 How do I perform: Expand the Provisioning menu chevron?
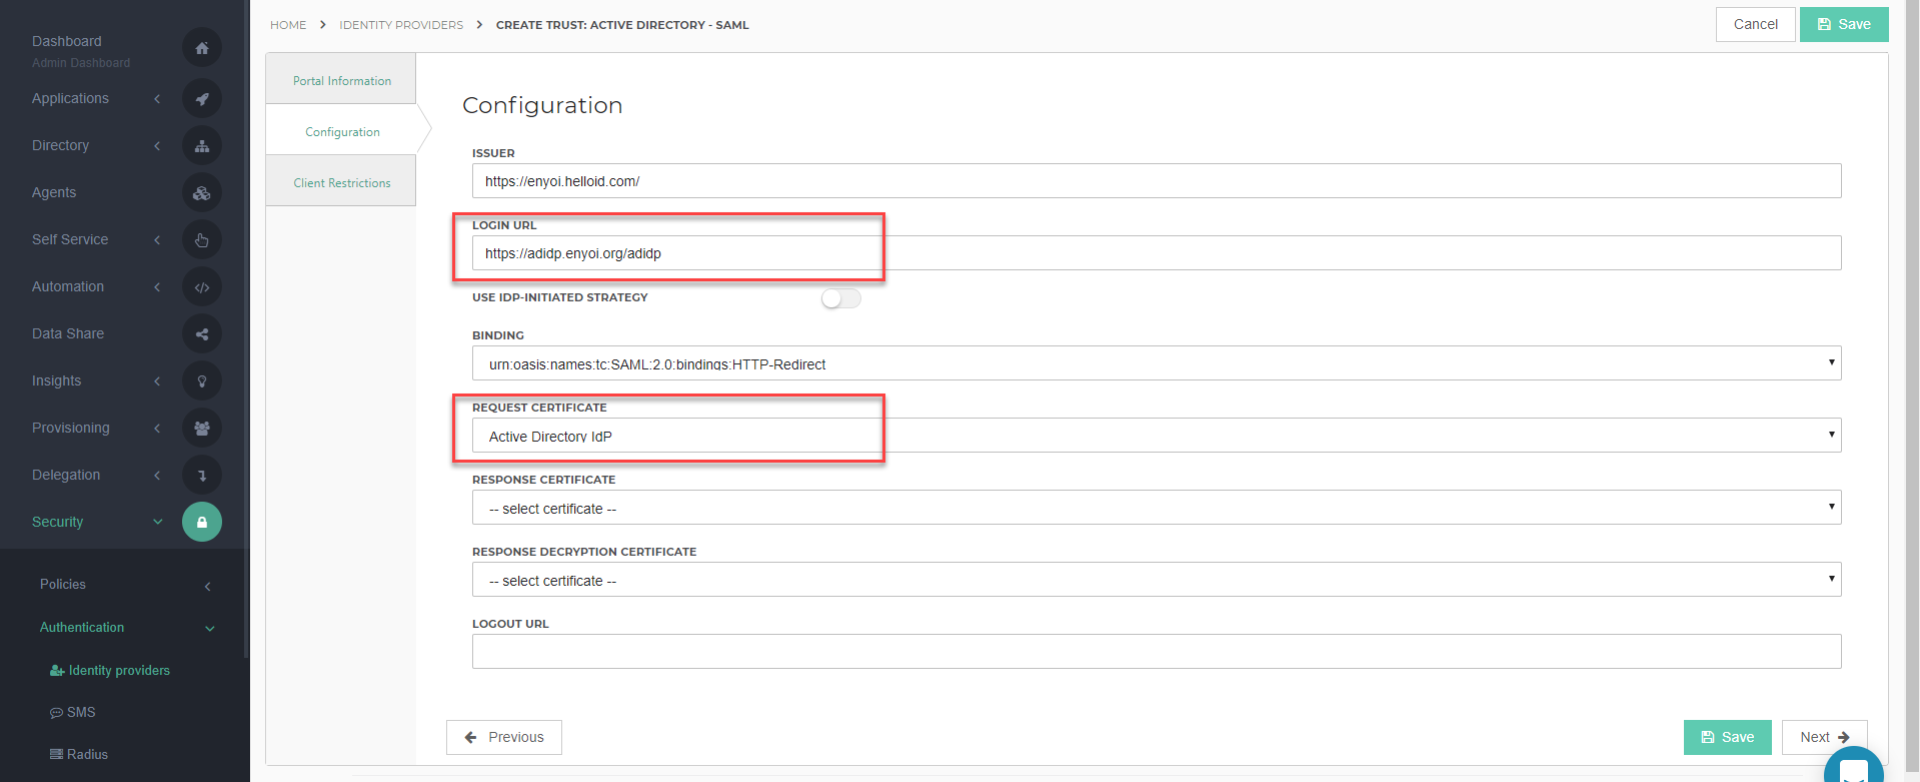click(157, 428)
